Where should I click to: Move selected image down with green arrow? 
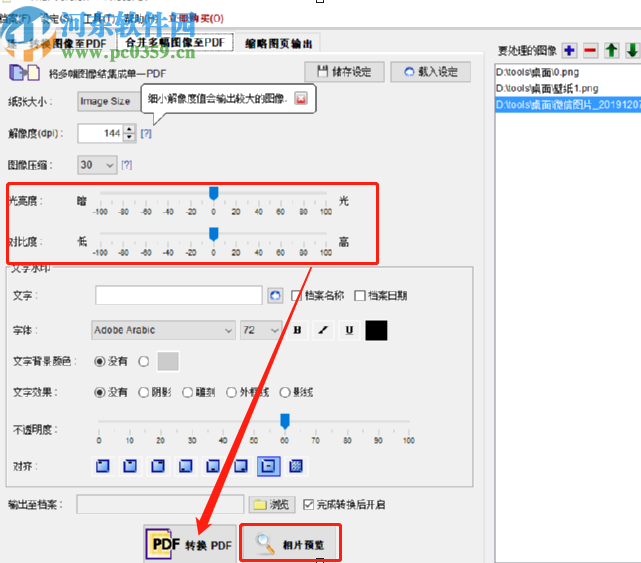[632, 51]
